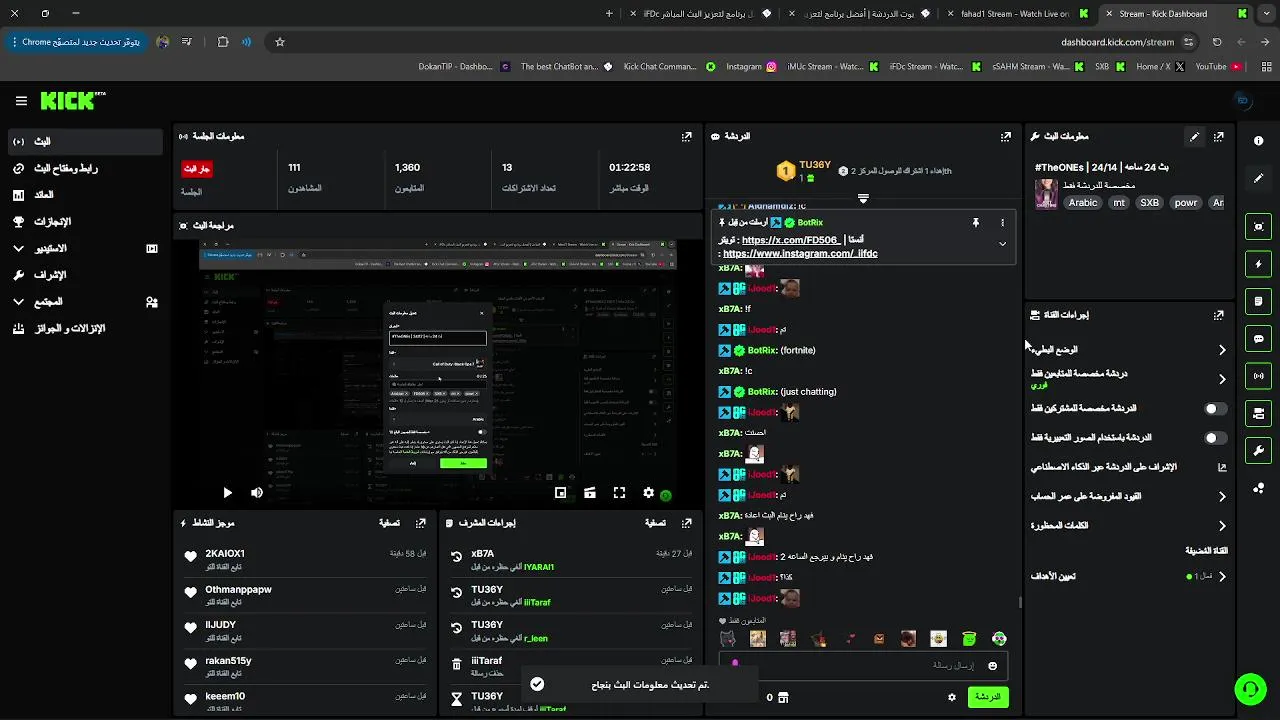The image size is (1280, 720).
Task: Open الإنجازات achievements menu item
Action: tap(85, 222)
